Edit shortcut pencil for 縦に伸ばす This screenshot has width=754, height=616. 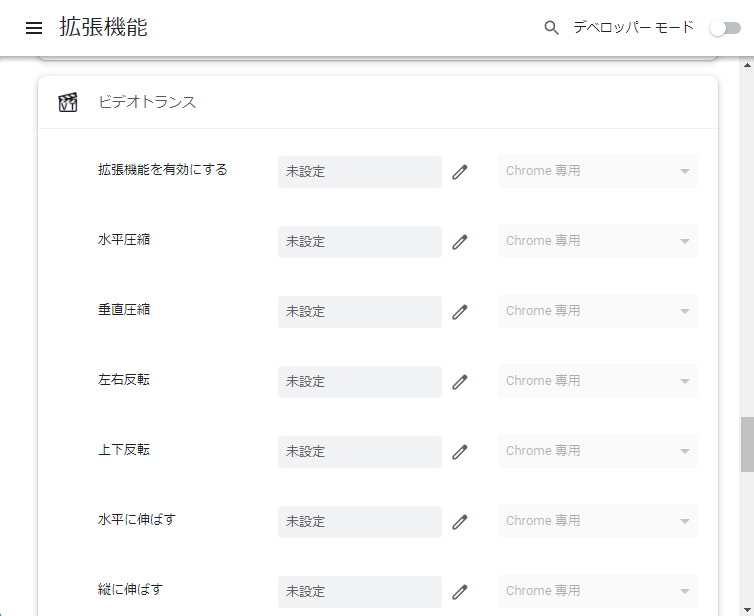pyautogui.click(x=460, y=592)
